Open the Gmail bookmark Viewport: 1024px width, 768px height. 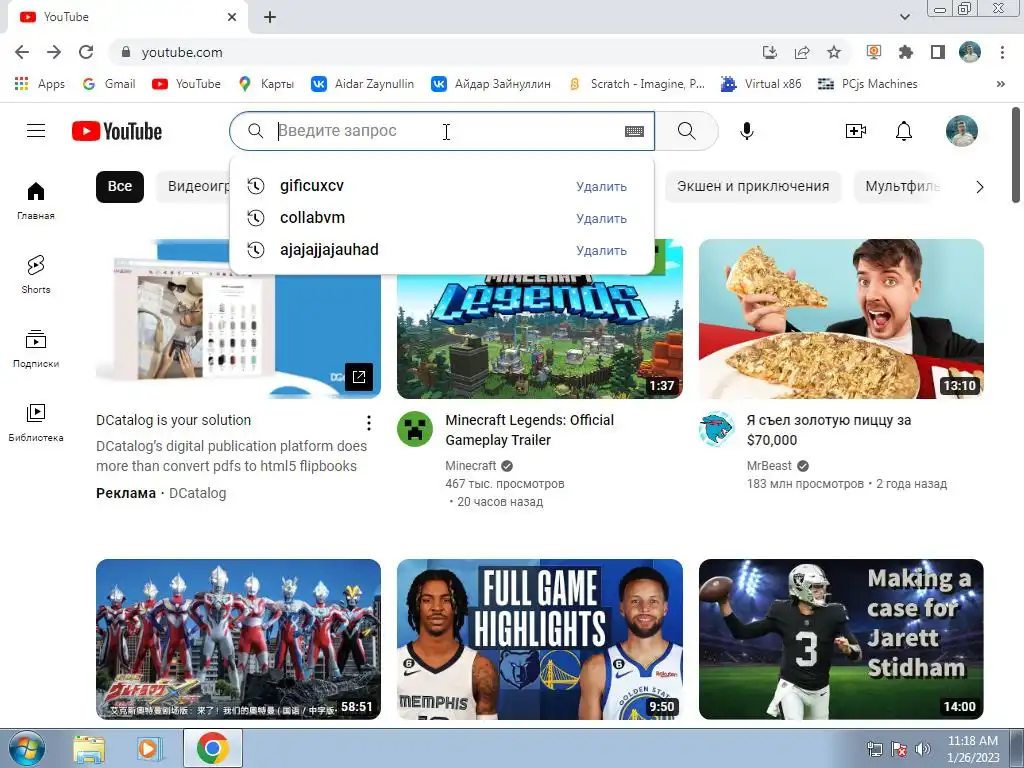109,84
